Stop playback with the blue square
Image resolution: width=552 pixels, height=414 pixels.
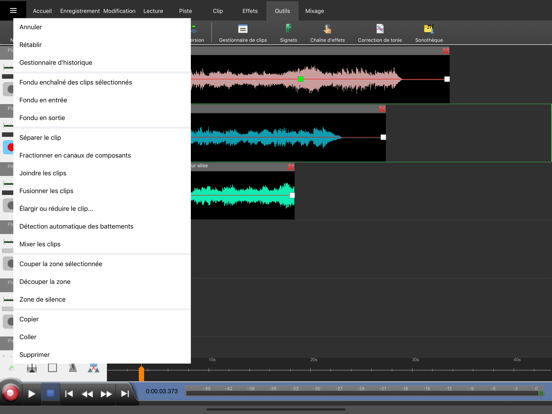[50, 393]
